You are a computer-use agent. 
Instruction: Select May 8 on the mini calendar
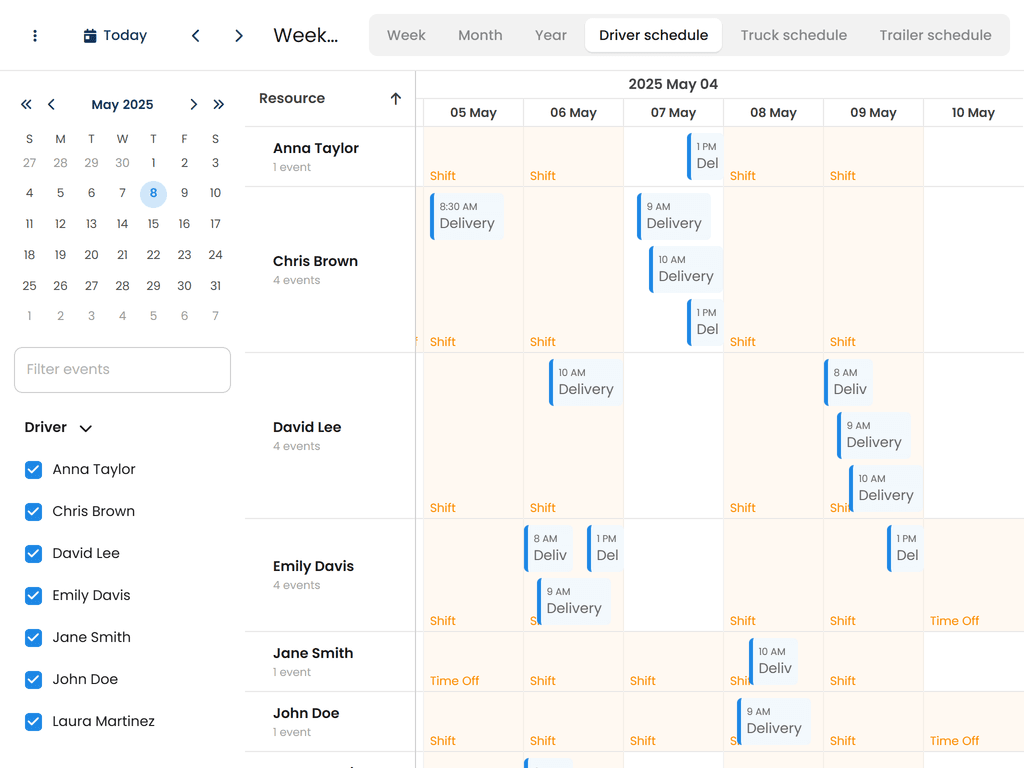(153, 192)
